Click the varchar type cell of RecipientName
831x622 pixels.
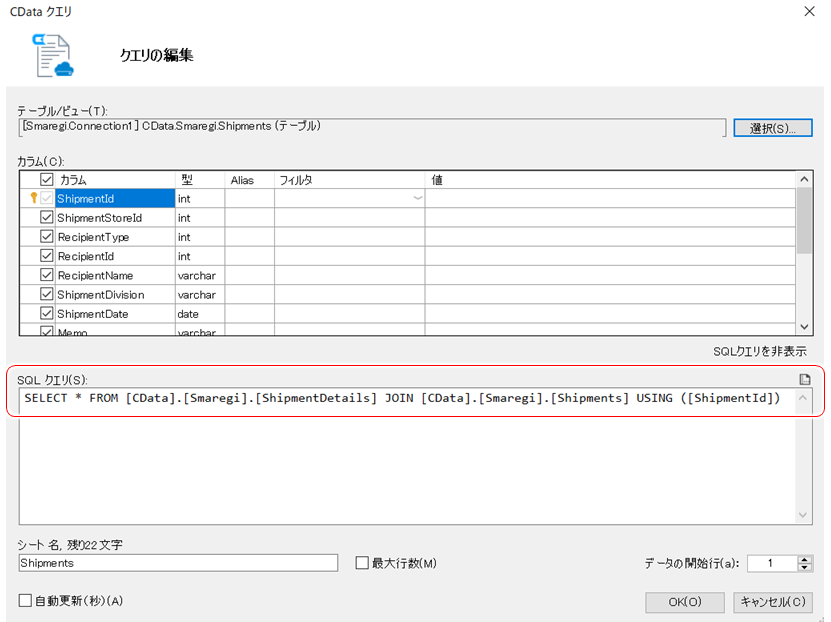point(200,276)
